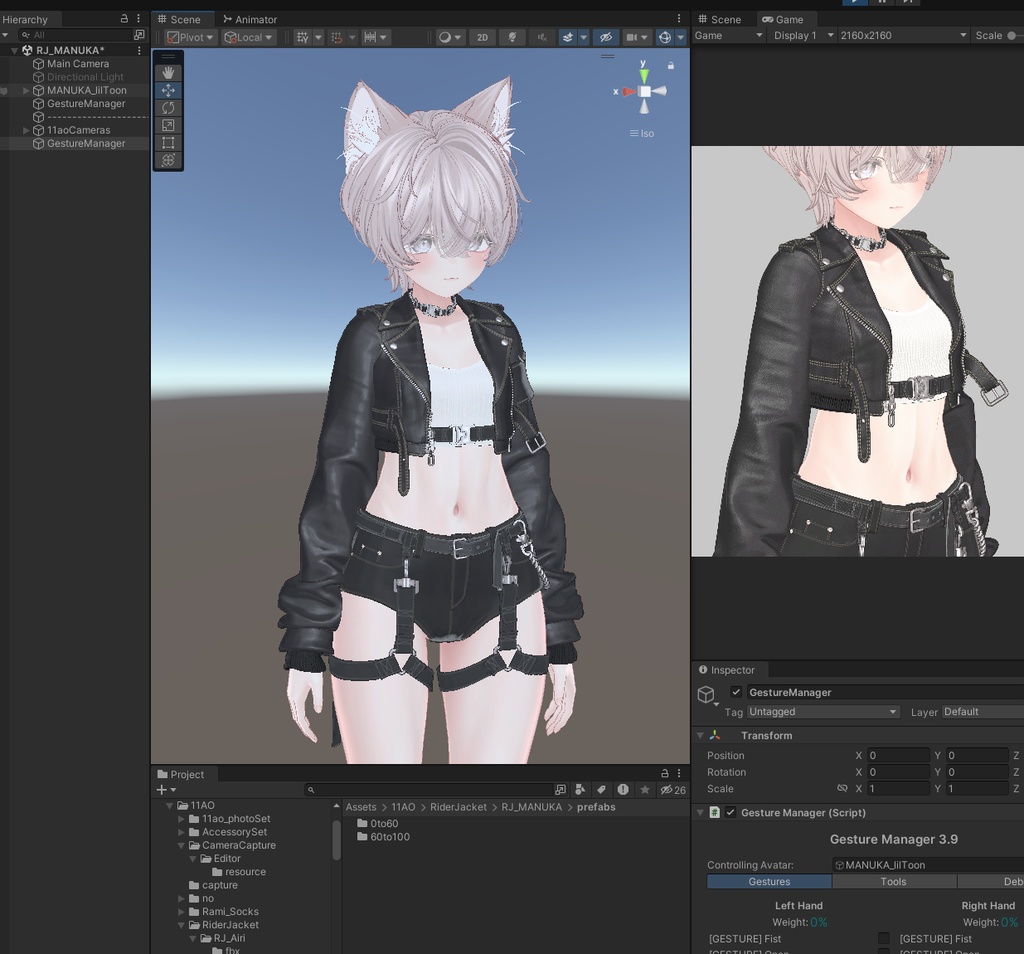Click Assets in the Project breadcrumb
The width and height of the screenshot is (1024, 954).
pos(360,807)
